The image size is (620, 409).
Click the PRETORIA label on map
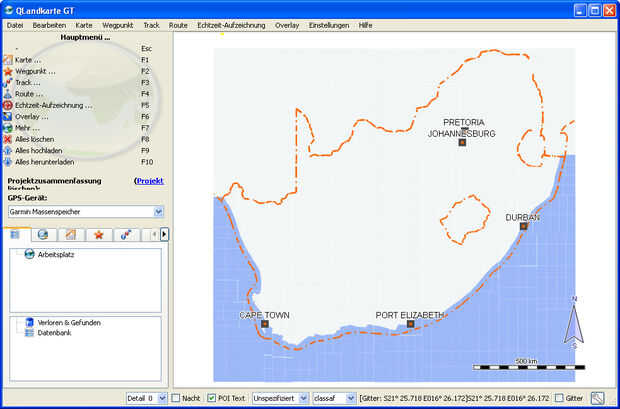click(464, 122)
